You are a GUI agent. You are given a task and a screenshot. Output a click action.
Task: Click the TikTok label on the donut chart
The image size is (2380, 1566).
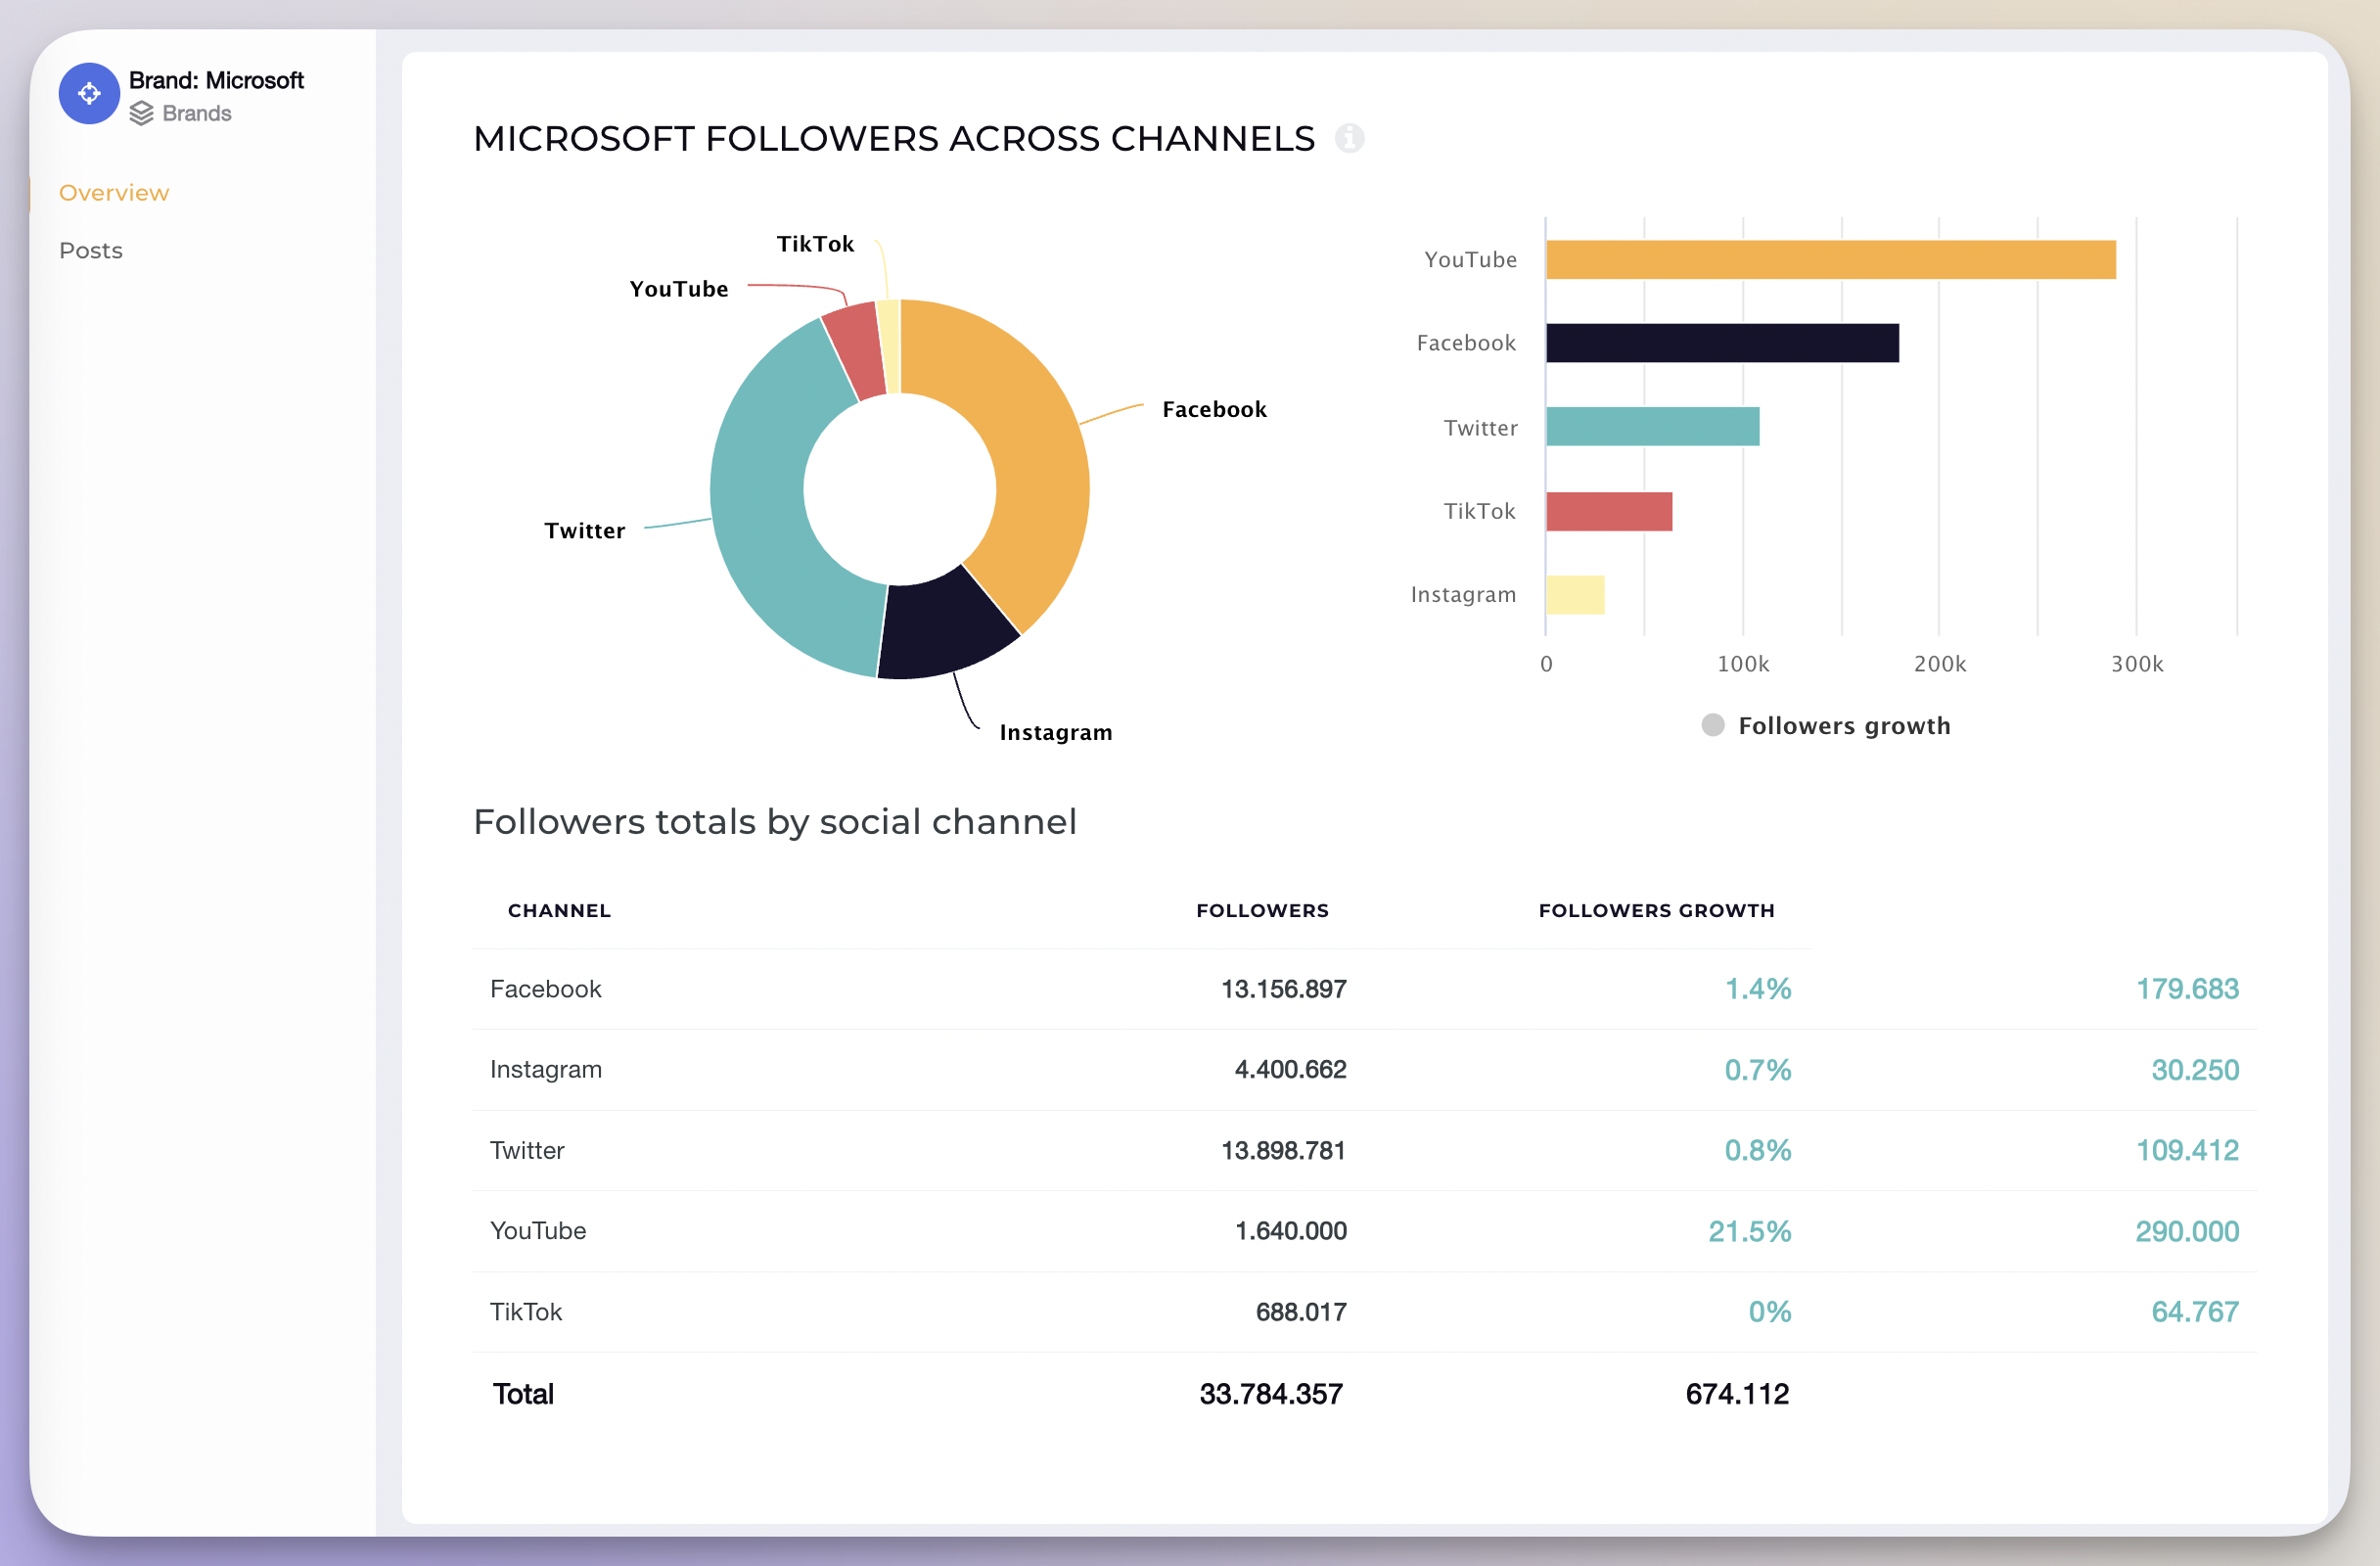(815, 245)
